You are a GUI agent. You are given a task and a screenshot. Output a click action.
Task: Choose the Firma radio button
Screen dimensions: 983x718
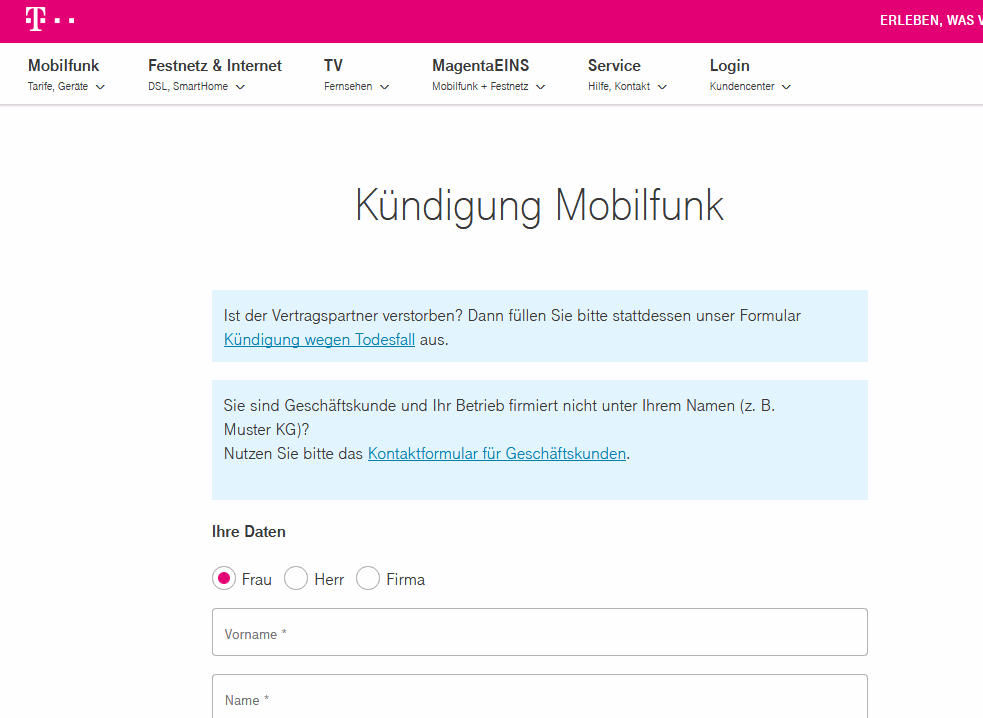368,578
